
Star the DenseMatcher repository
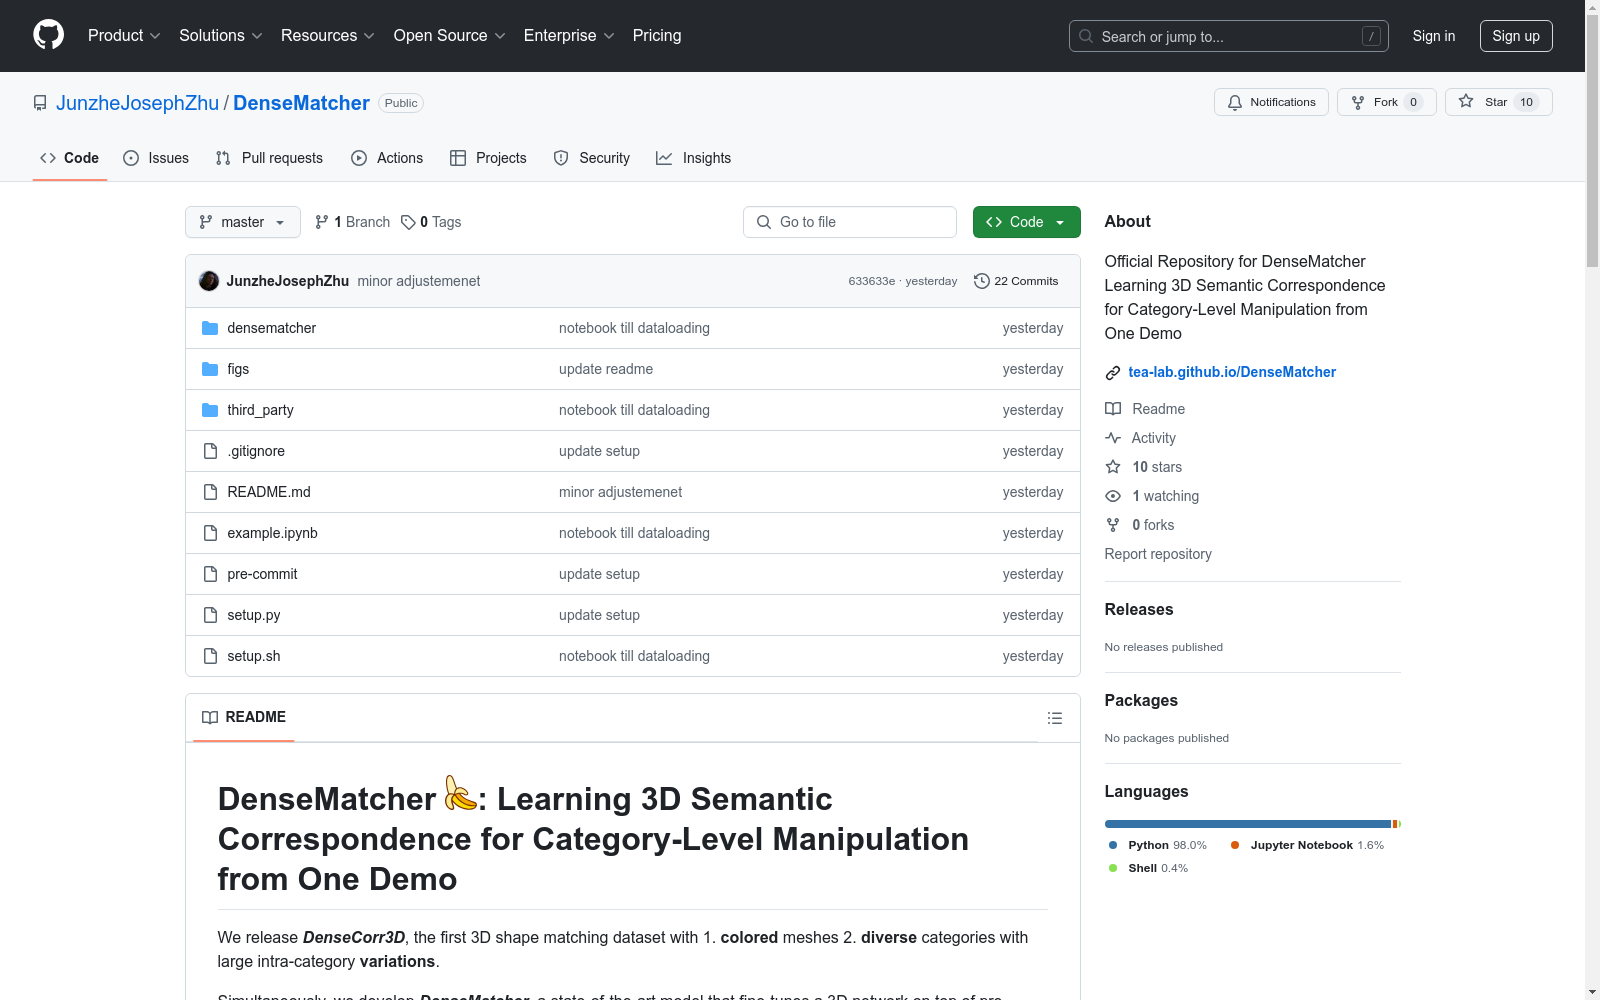(x=1498, y=102)
